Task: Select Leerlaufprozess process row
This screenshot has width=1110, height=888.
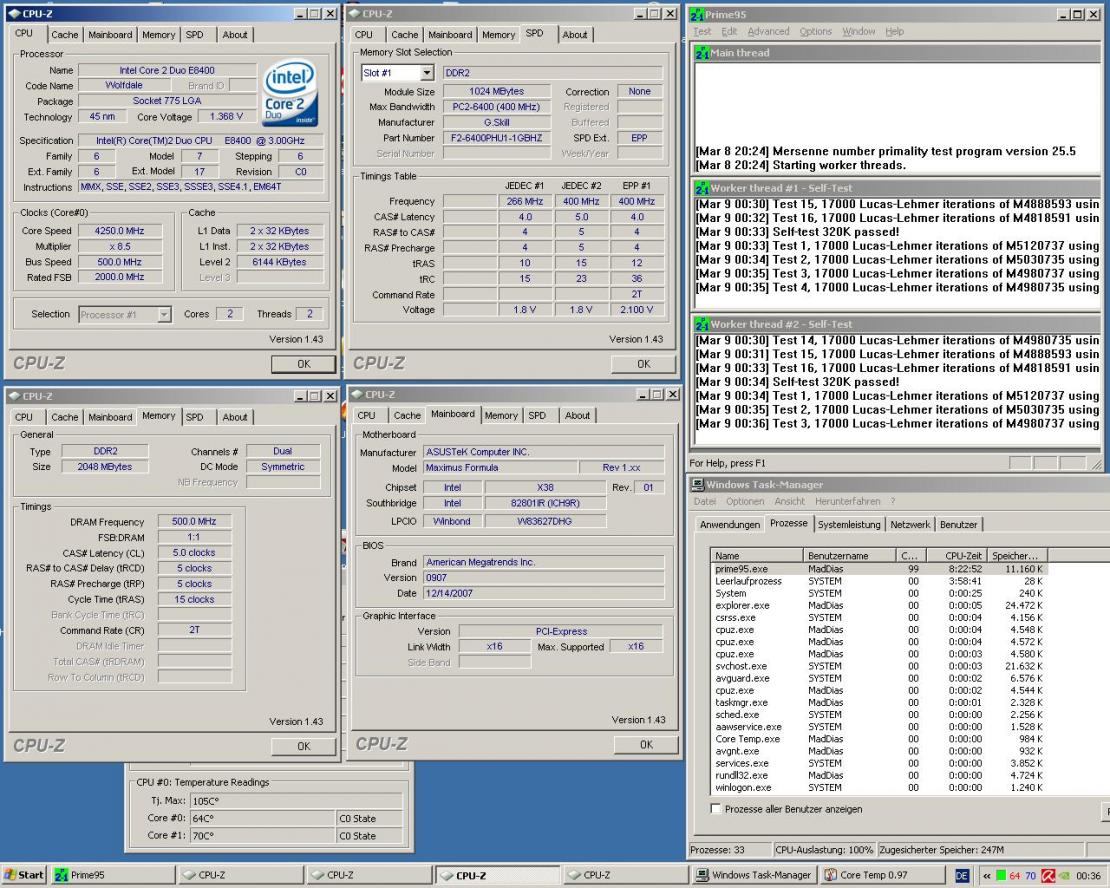Action: point(879,581)
